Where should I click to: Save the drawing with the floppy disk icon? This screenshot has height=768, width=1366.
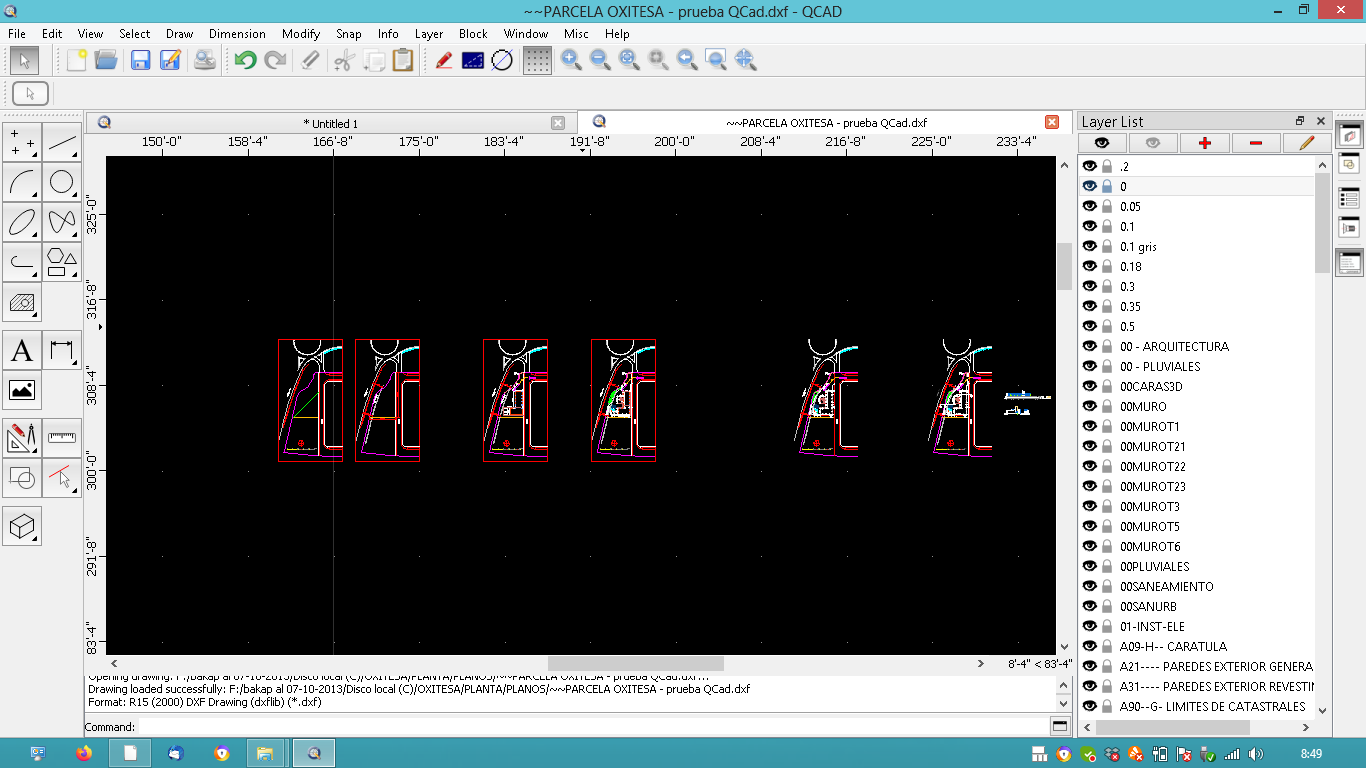141,60
